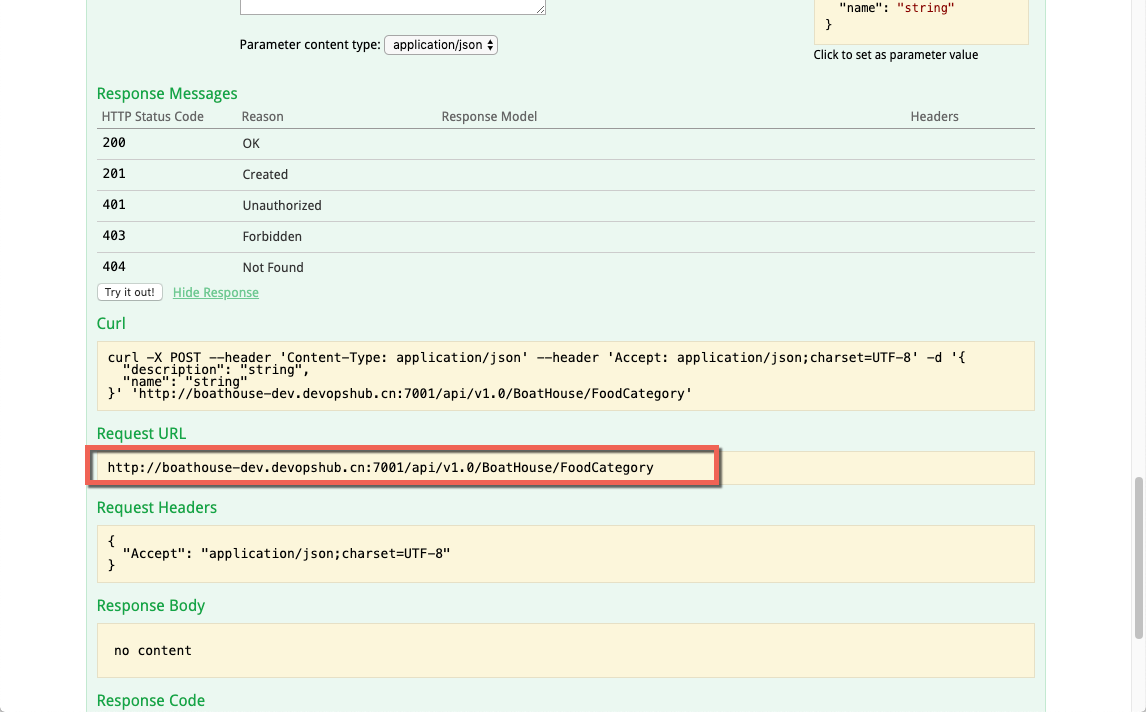Click the Response Code heading

[151, 700]
